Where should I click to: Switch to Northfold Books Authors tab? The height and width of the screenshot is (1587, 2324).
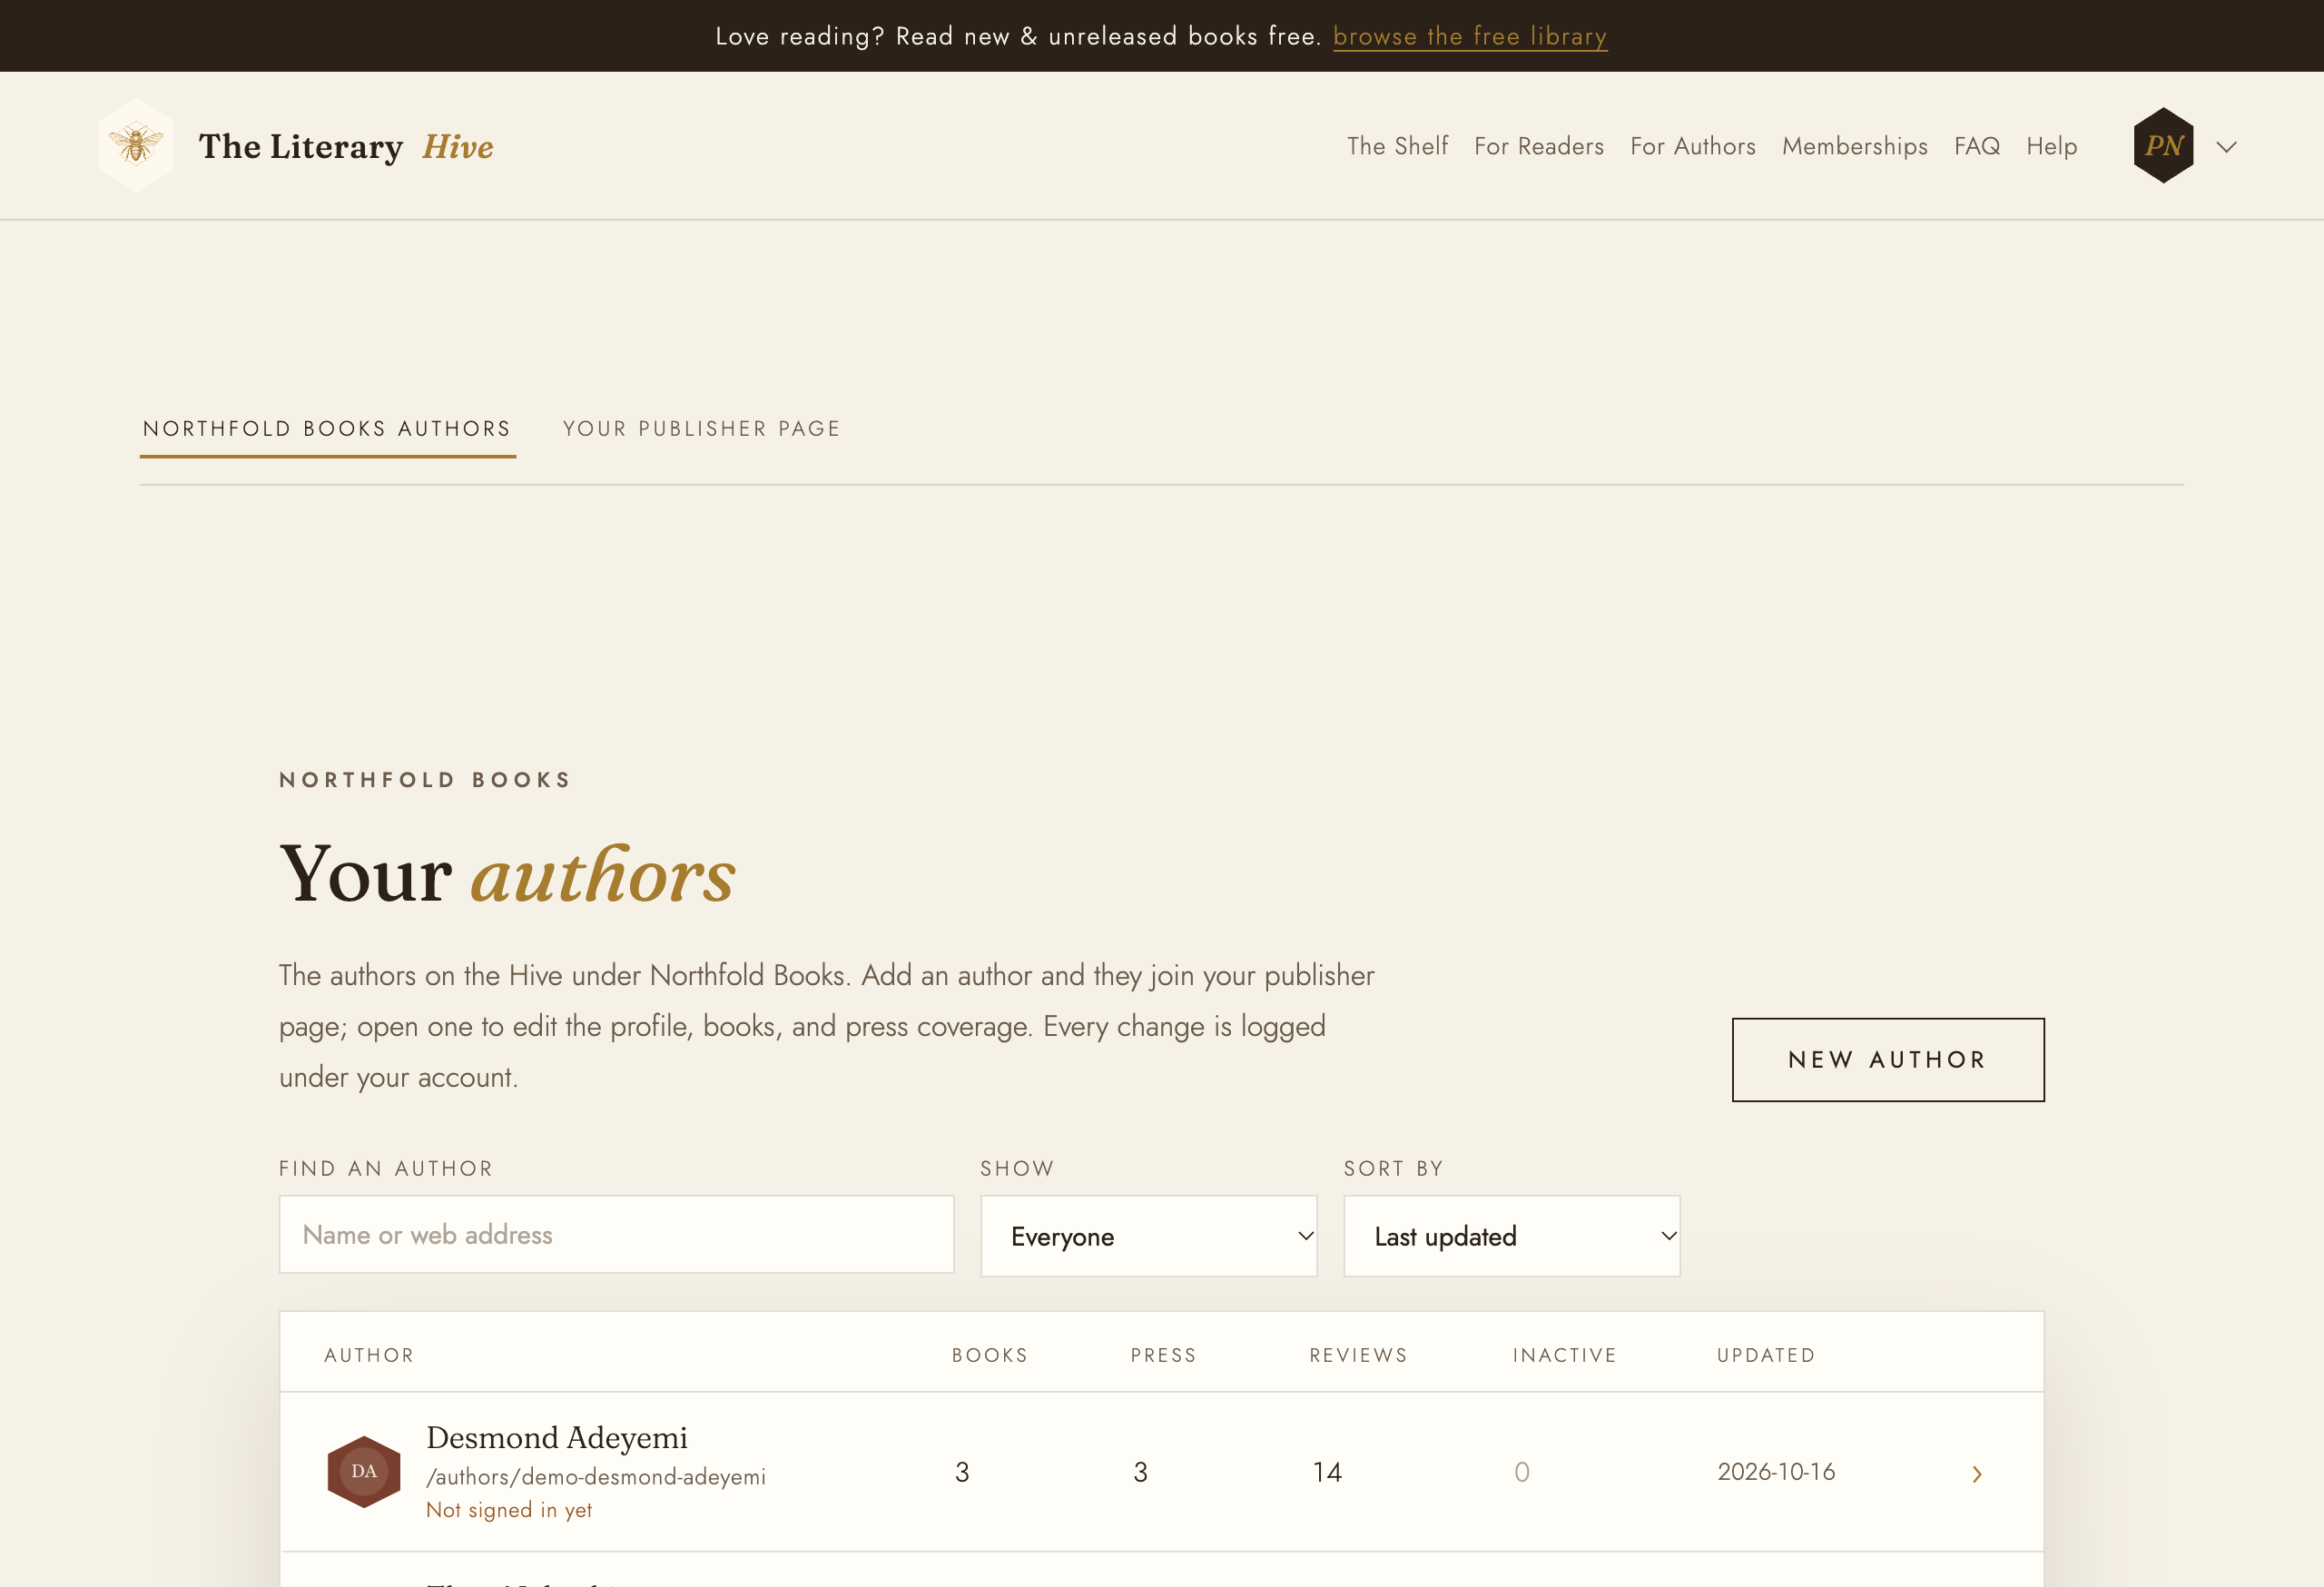(x=327, y=429)
